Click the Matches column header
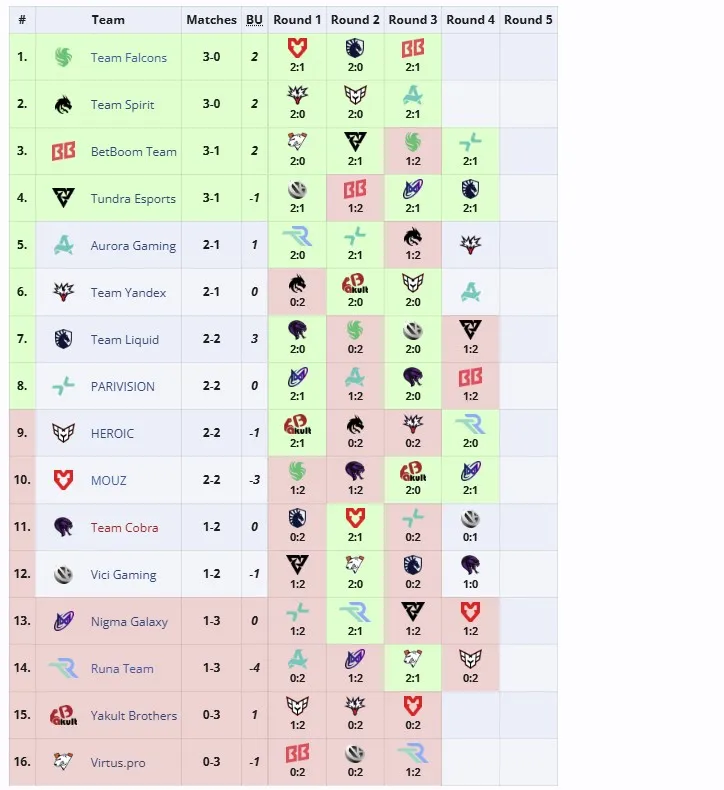 [x=212, y=20]
